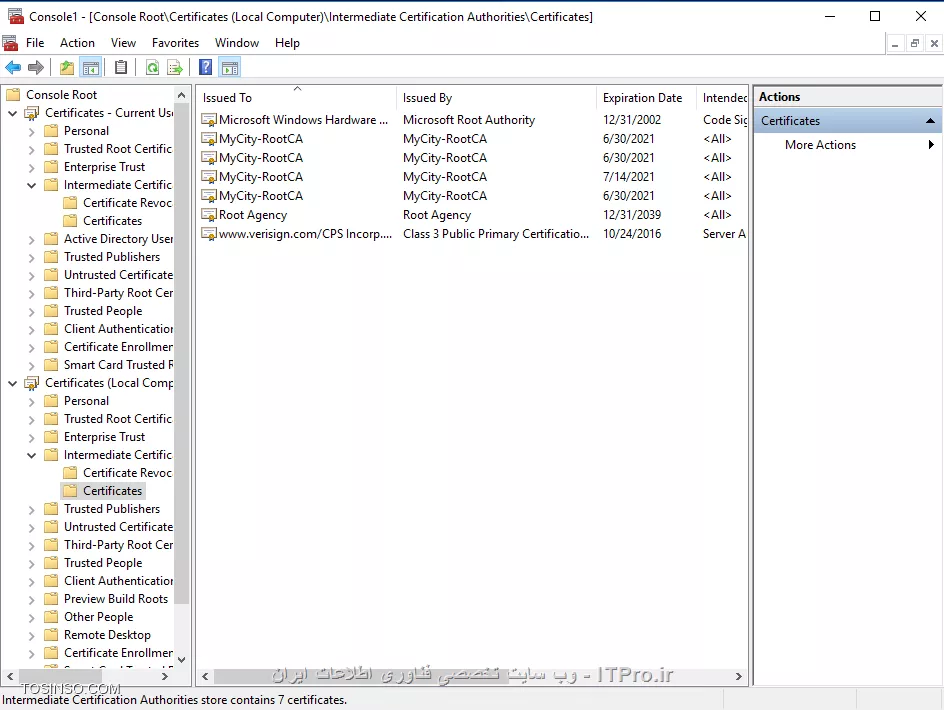Viewport: 944px width, 710px height.
Task: Toggle Show/Hide Action Pane toolbar icon
Action: click(230, 67)
